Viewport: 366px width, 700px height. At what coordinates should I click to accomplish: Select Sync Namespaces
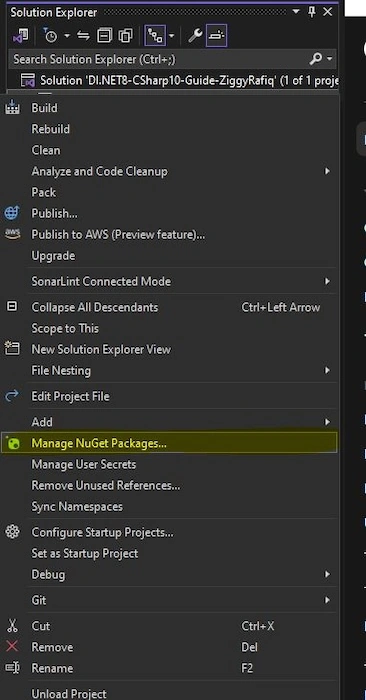[77, 507]
